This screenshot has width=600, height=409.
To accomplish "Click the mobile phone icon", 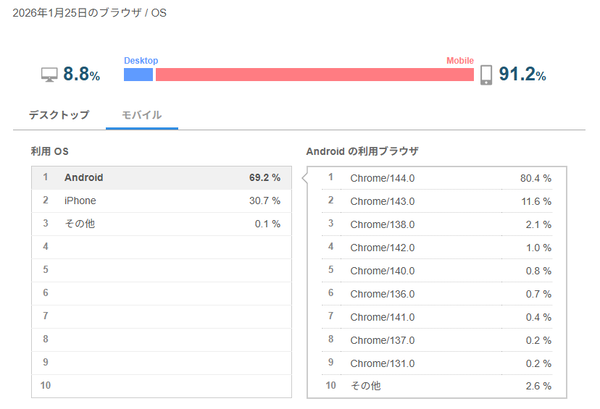I will pyautogui.click(x=487, y=74).
